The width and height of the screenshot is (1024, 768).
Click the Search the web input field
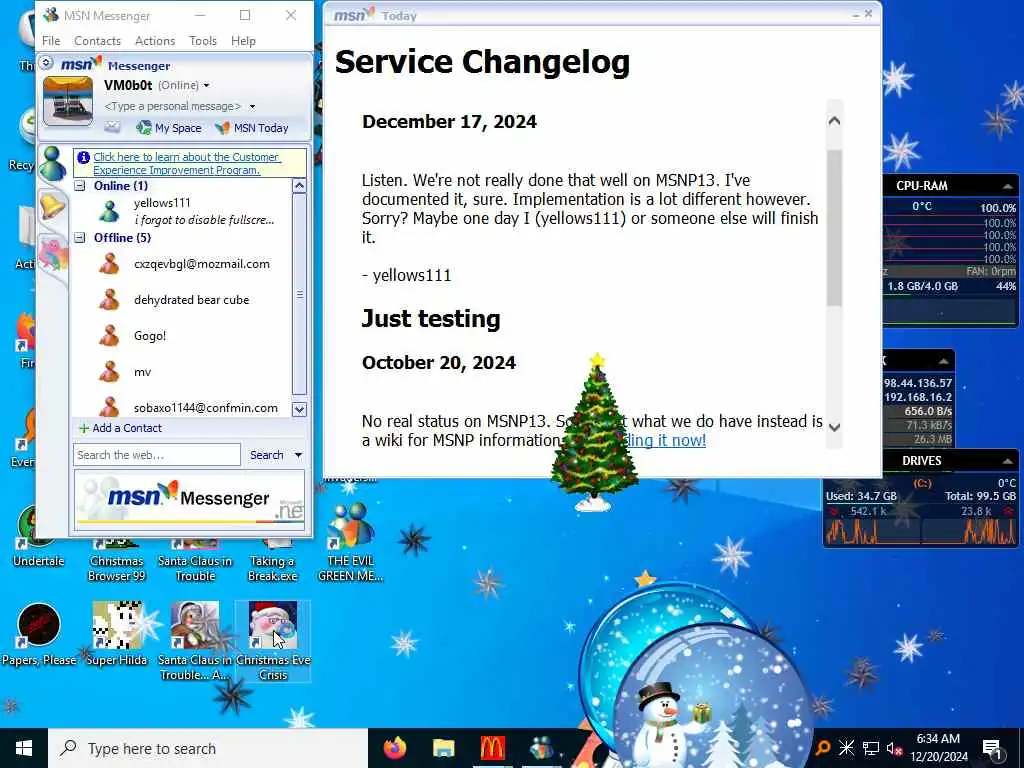click(x=157, y=455)
